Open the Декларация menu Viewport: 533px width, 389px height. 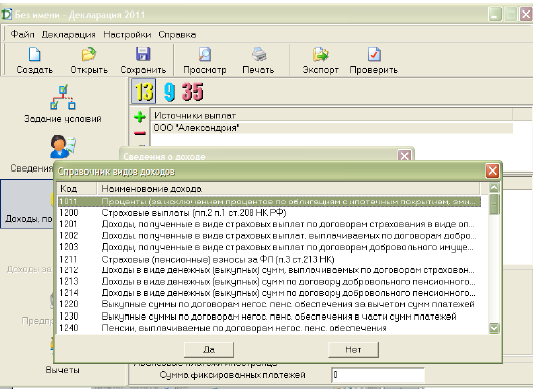click(x=68, y=34)
